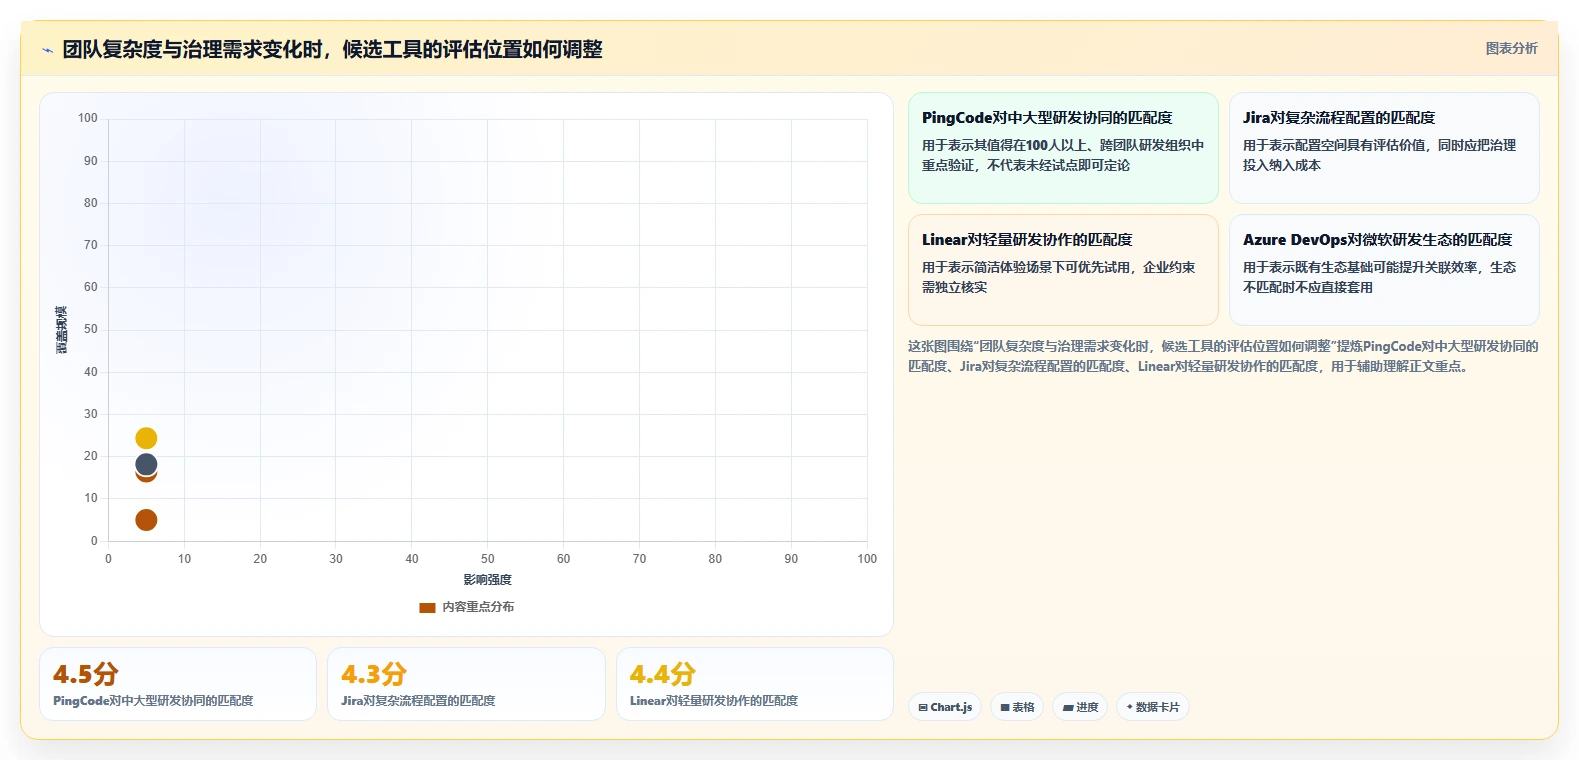Click the legend text 内容重点分布
Viewport: 1579px width, 760px height.
click(x=478, y=607)
